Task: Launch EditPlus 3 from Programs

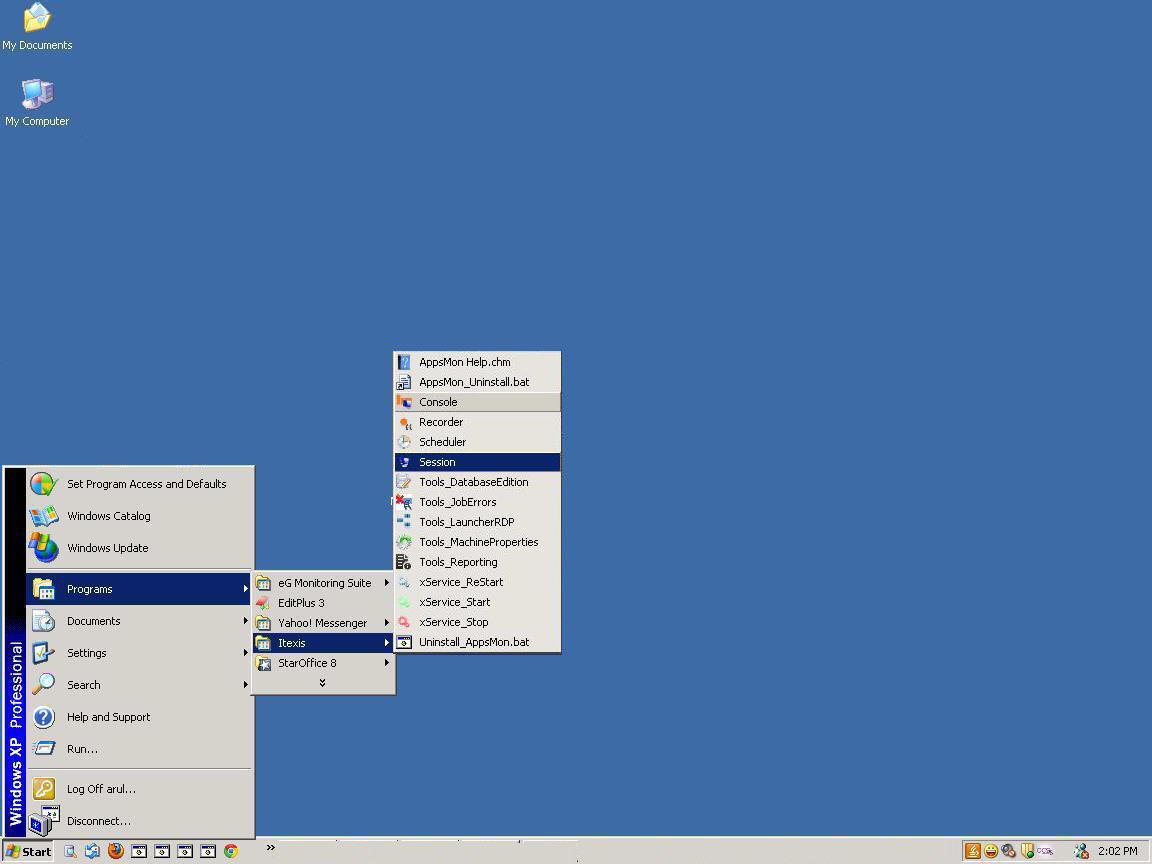Action: click(x=323, y=603)
